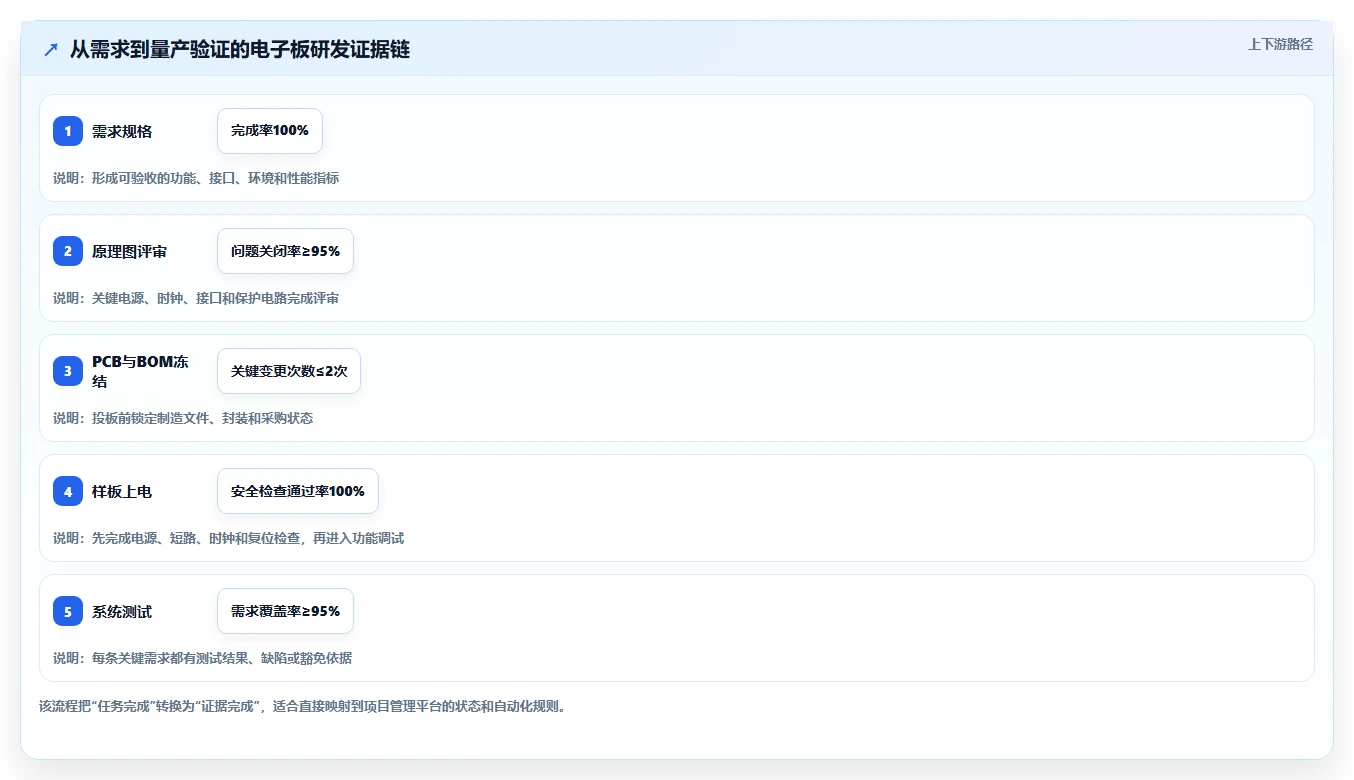Image resolution: width=1354 pixels, height=780 pixels.
Task: Select the PCB与BOM冻结 step title
Action: pyautogui.click(x=140, y=371)
